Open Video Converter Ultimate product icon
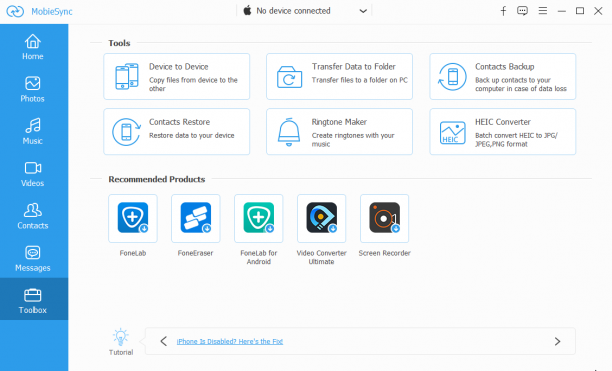This screenshot has width=612, height=371. (x=322, y=218)
